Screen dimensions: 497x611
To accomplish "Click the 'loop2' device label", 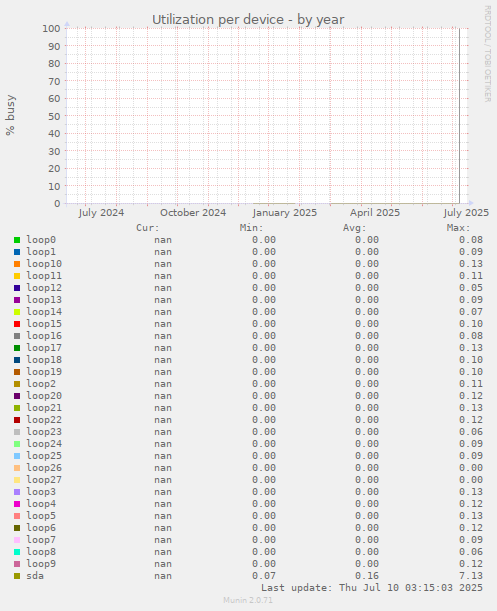I will (x=41, y=384).
